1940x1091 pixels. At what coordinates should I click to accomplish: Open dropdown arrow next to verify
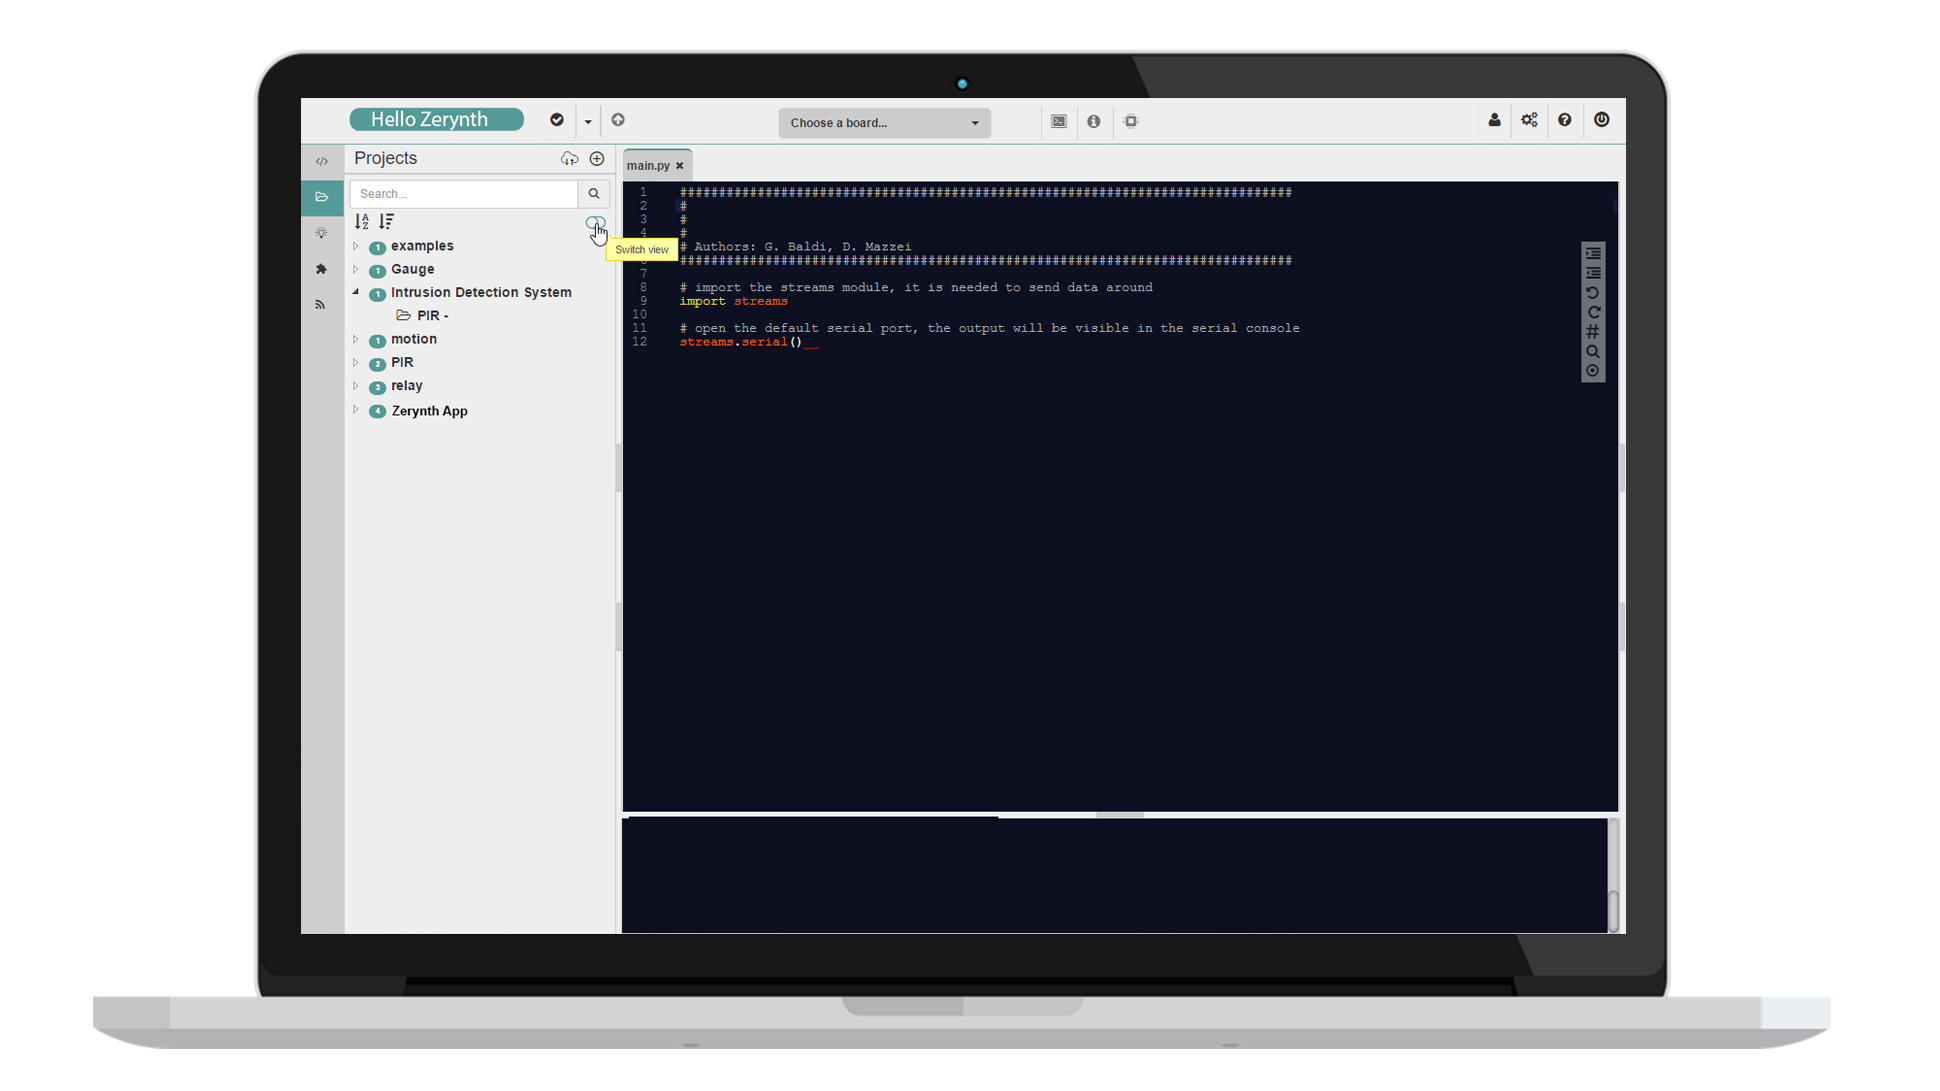pyautogui.click(x=588, y=122)
